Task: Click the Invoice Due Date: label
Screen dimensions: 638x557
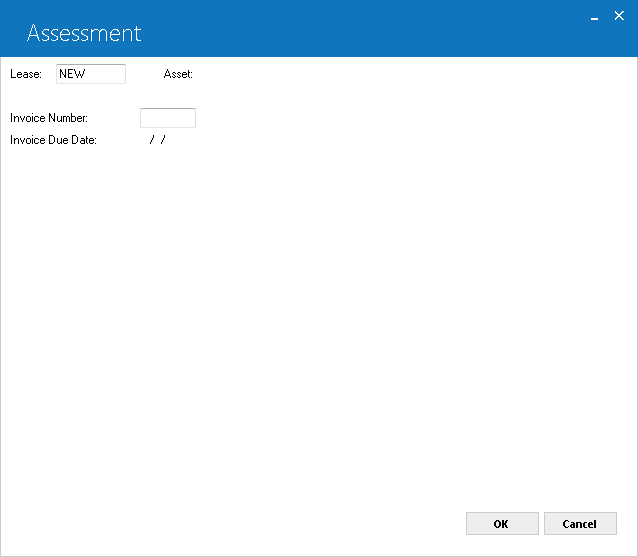Action: (53, 140)
